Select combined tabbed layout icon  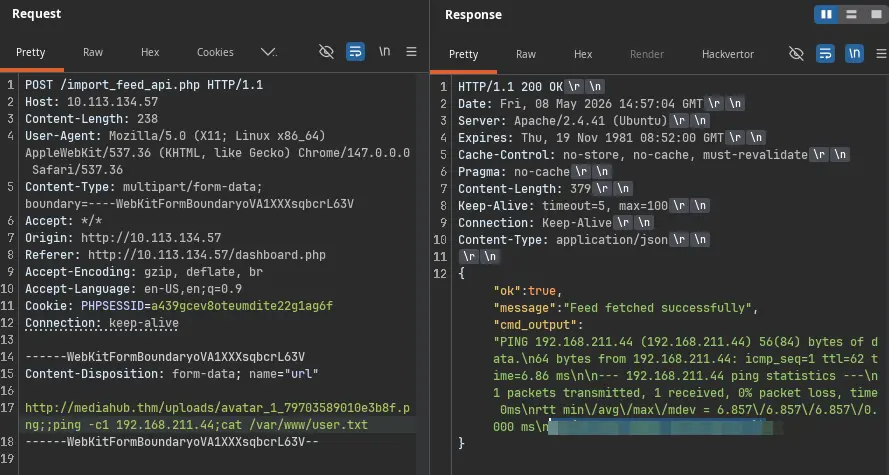[x=877, y=15]
